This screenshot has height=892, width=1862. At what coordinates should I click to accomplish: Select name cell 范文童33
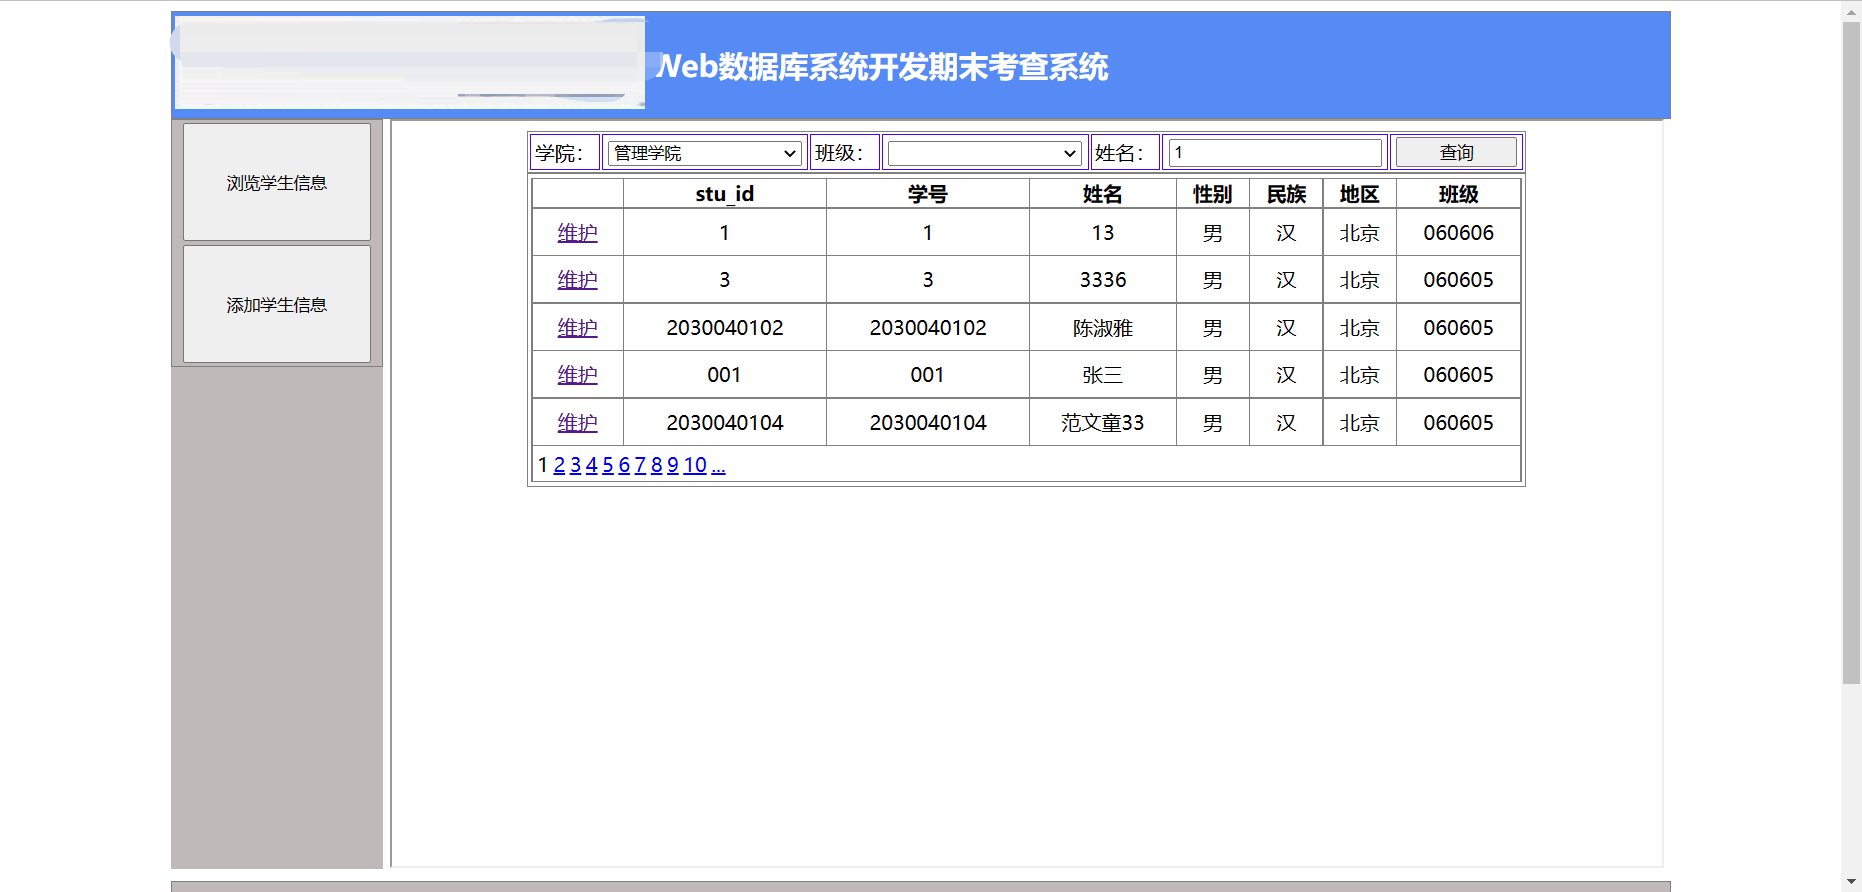pos(1103,423)
